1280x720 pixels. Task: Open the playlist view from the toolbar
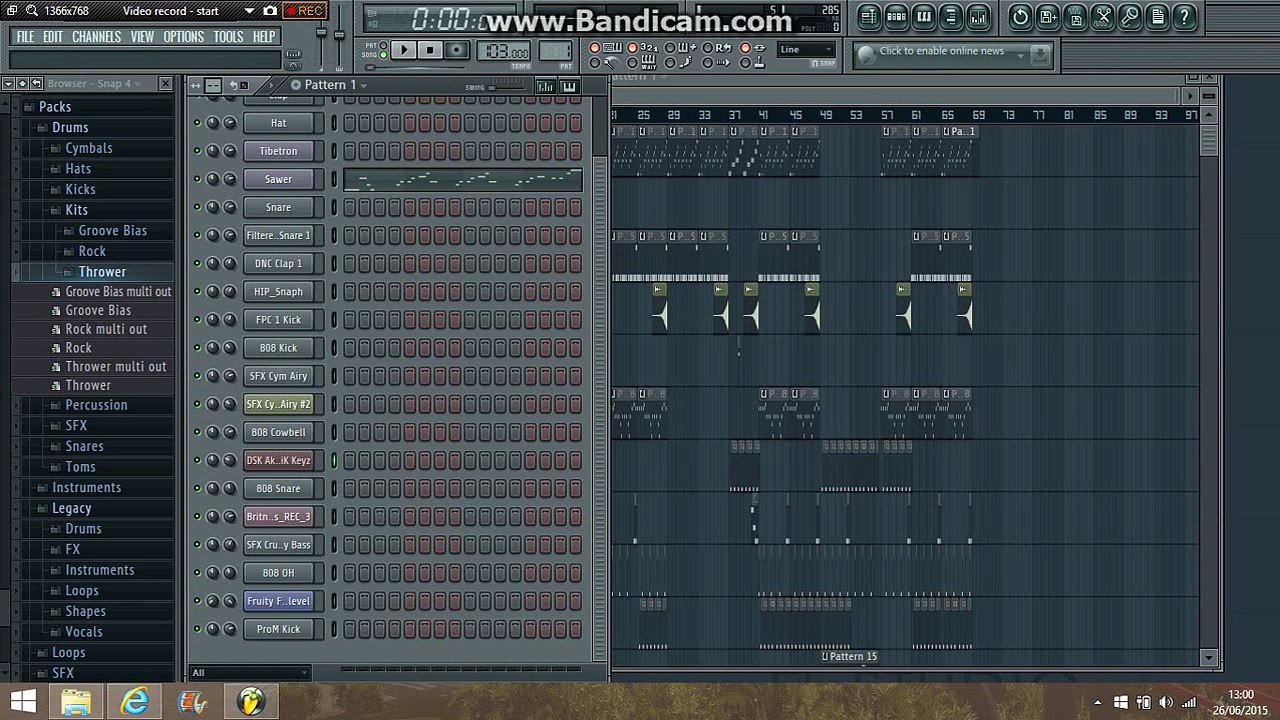pos(869,16)
